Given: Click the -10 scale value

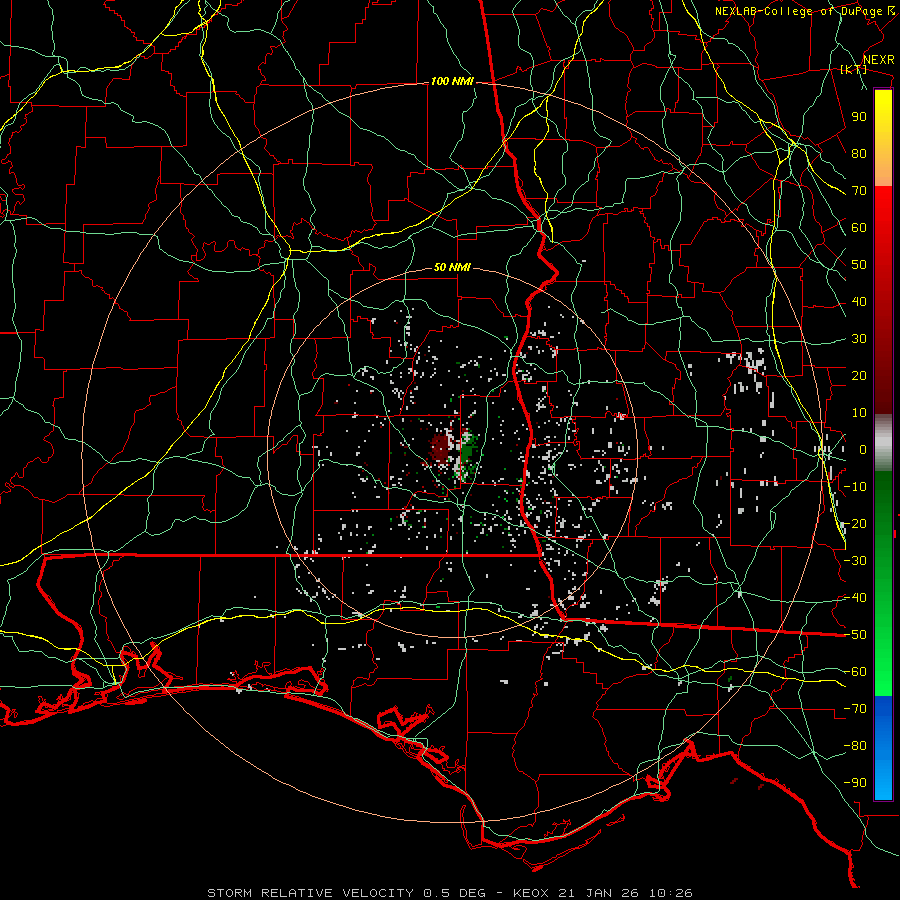Looking at the screenshot, I should point(856,487).
